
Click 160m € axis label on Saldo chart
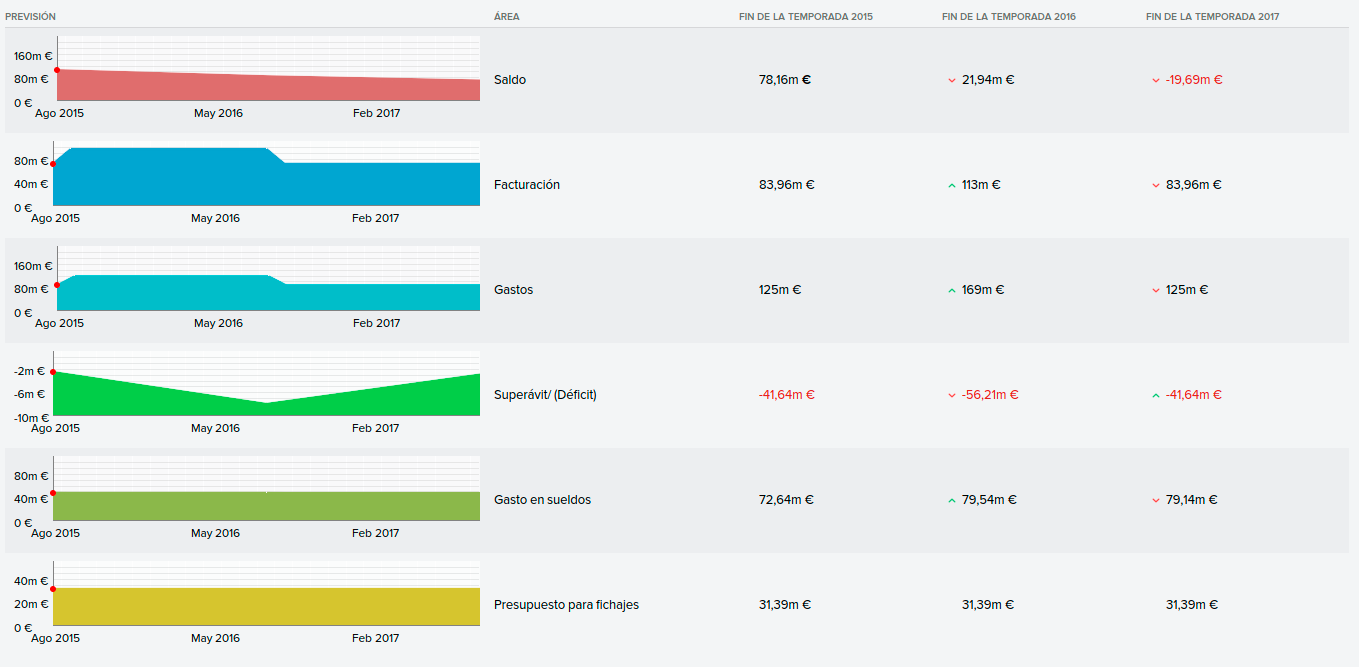point(33,56)
